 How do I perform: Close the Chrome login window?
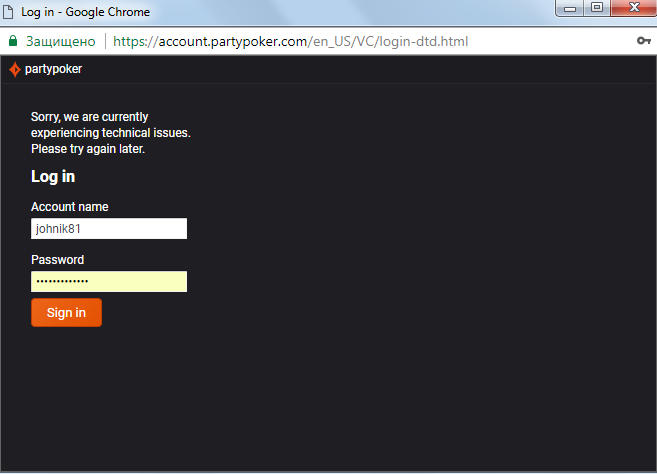[634, 8]
